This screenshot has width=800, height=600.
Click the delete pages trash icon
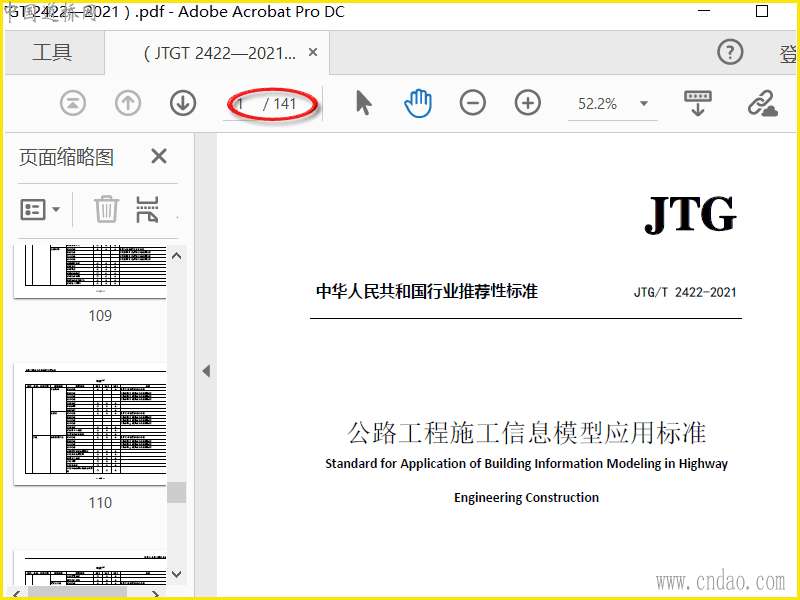point(106,209)
